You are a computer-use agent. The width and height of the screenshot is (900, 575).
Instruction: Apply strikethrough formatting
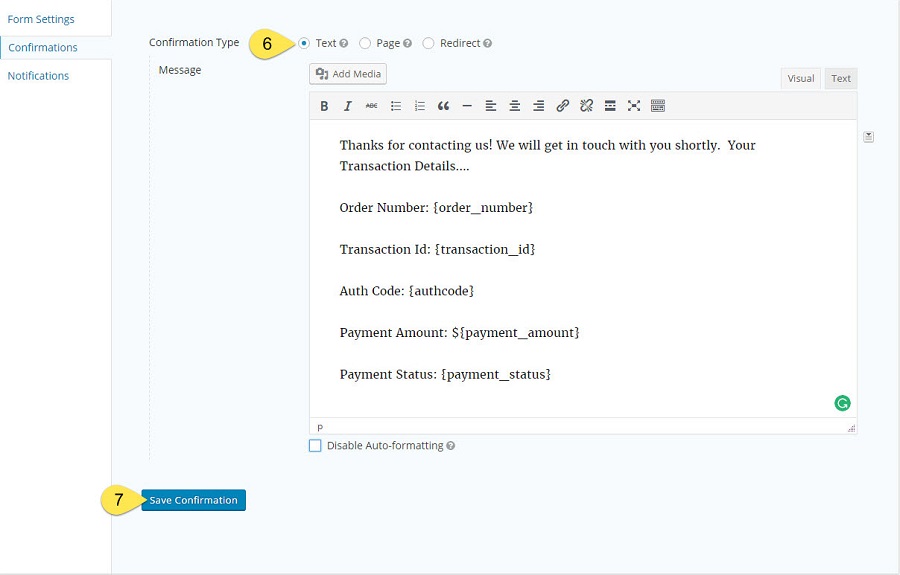(x=371, y=106)
